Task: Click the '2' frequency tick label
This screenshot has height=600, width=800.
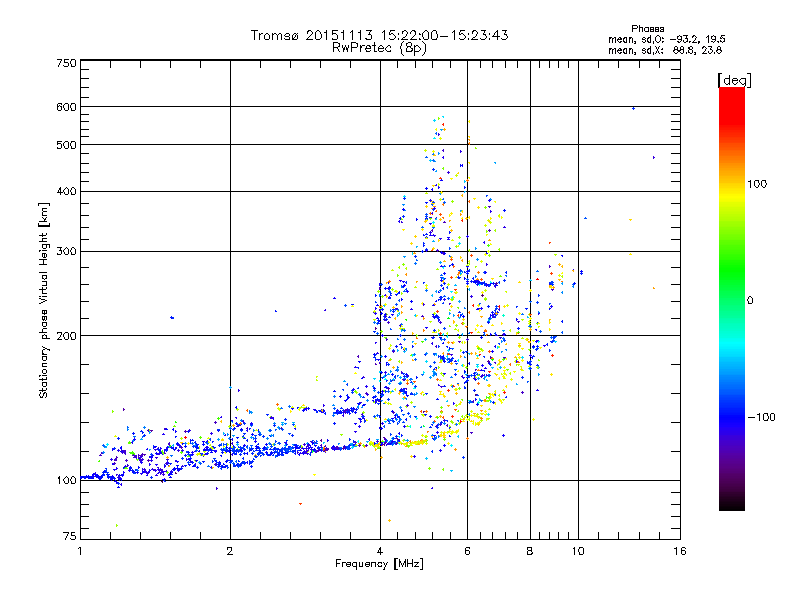Action: (x=230, y=551)
